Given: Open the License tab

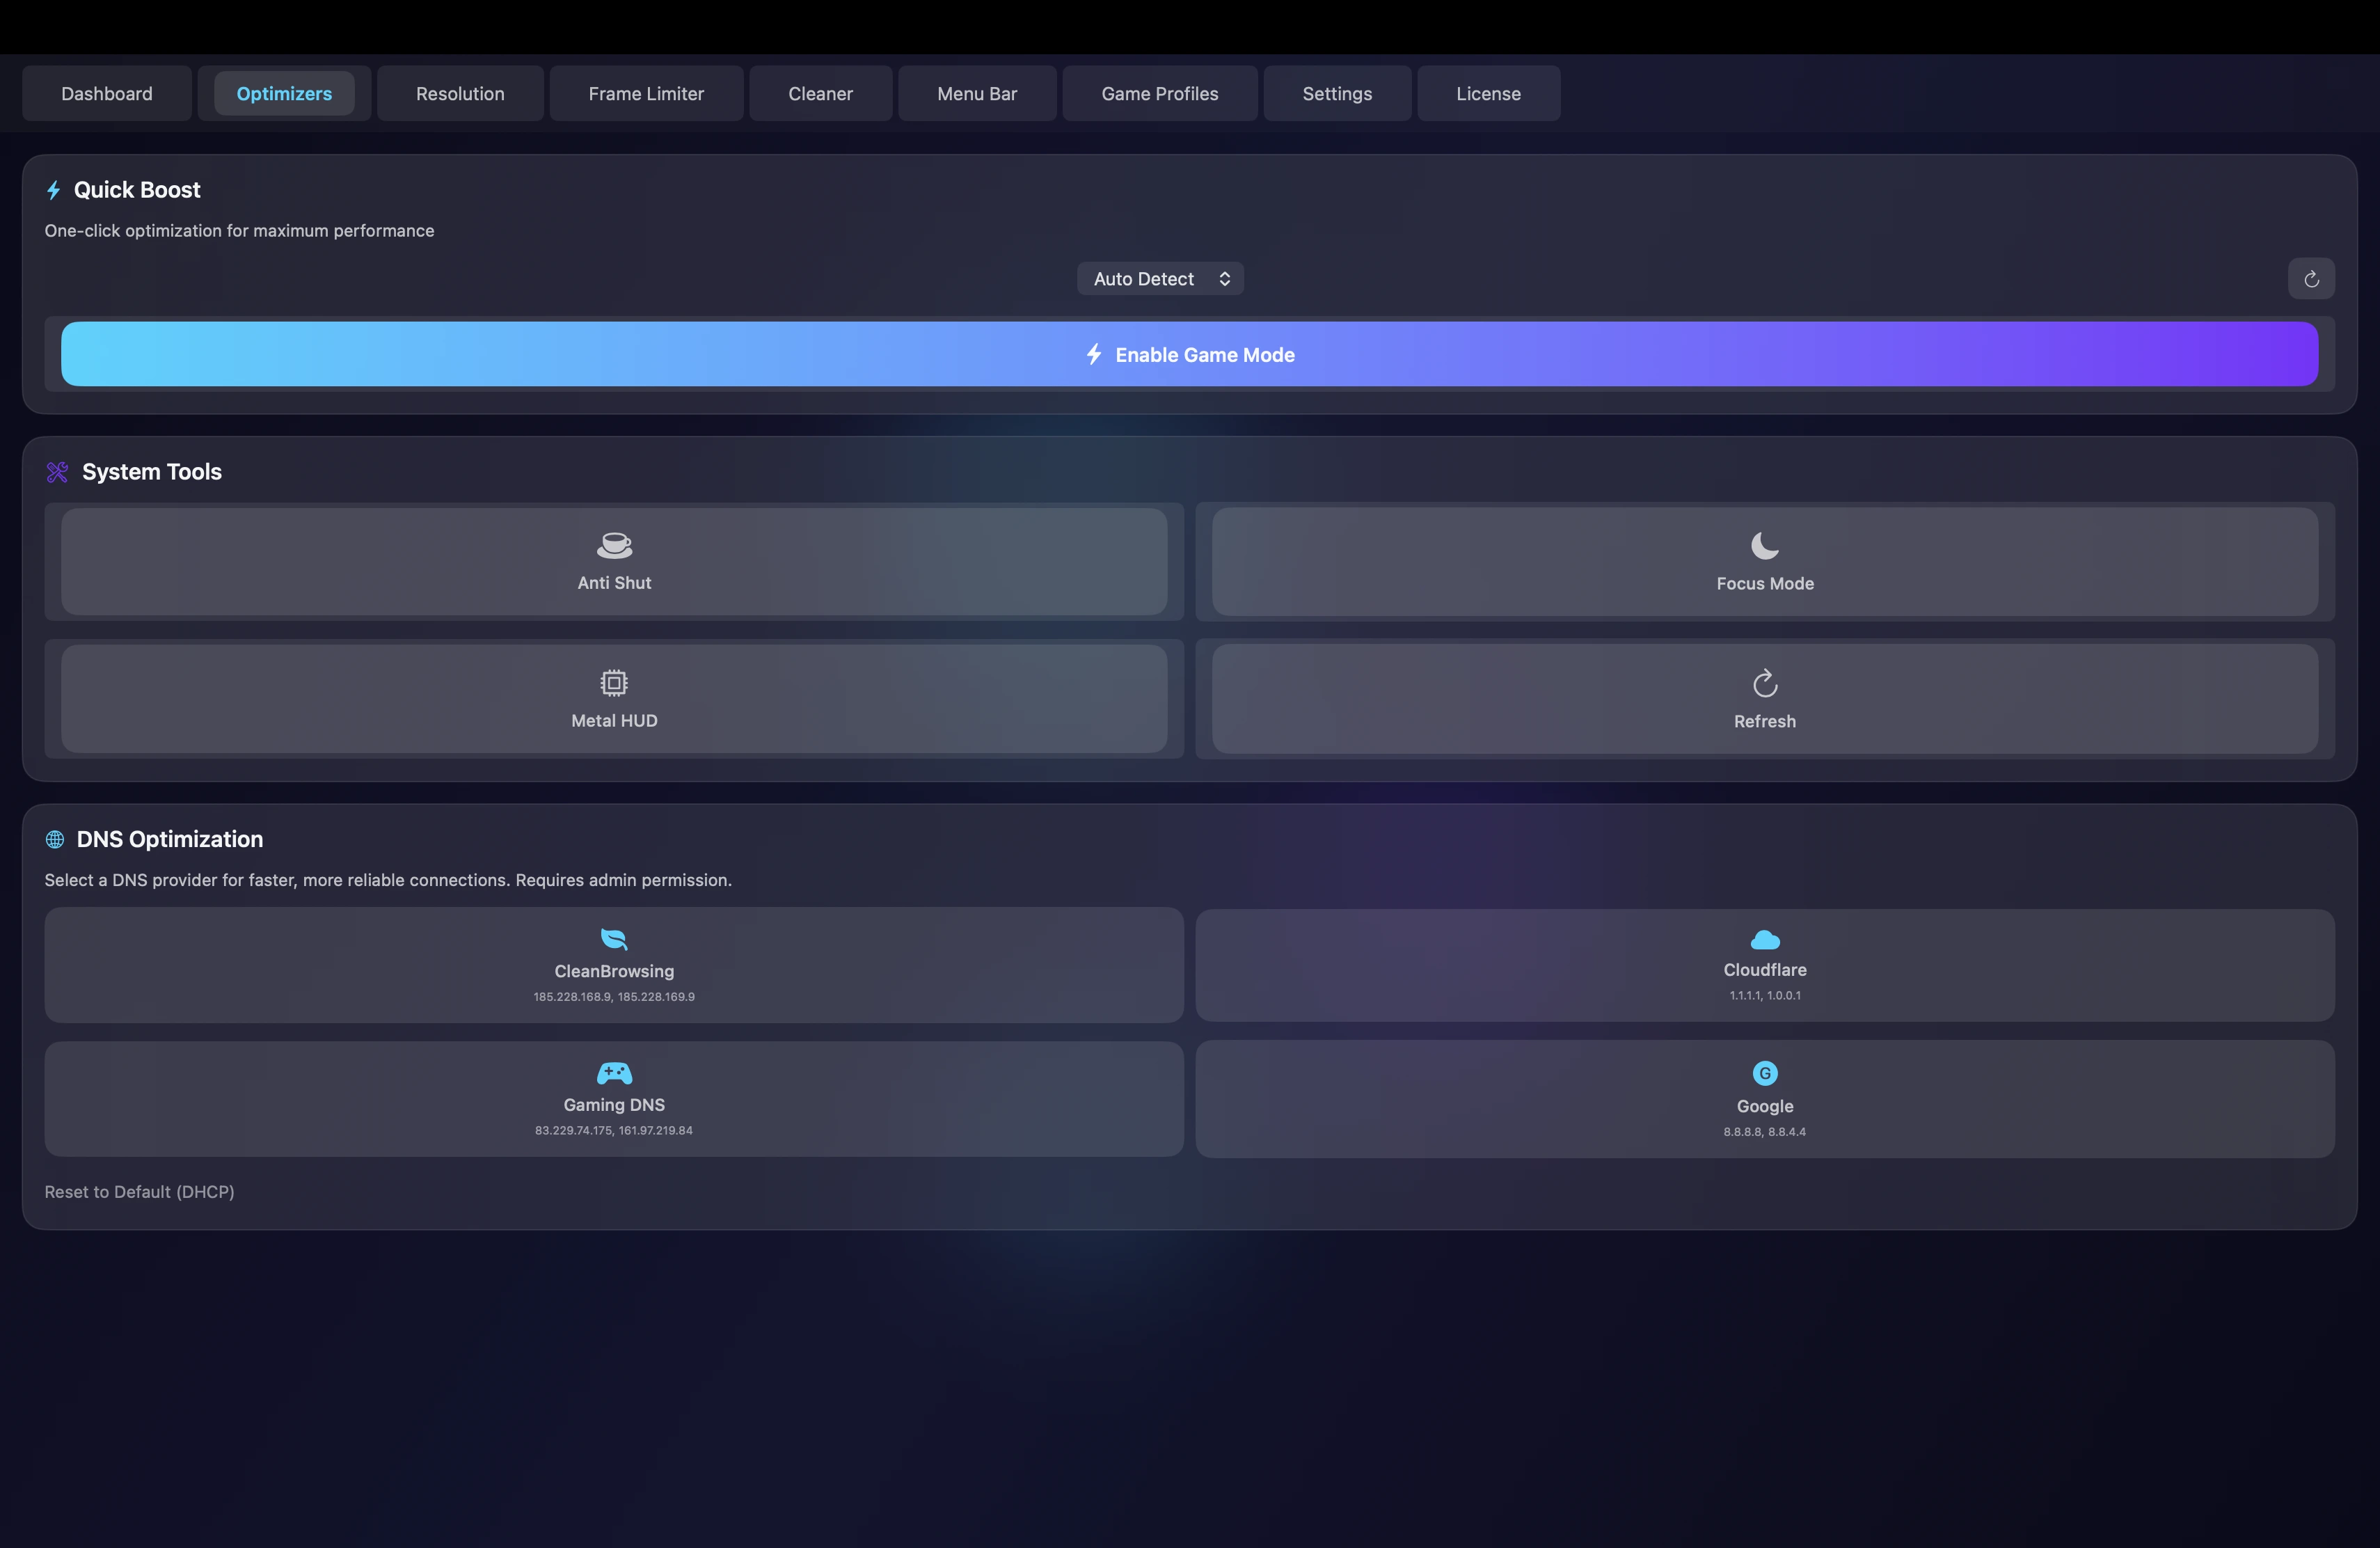Looking at the screenshot, I should click(x=1488, y=93).
